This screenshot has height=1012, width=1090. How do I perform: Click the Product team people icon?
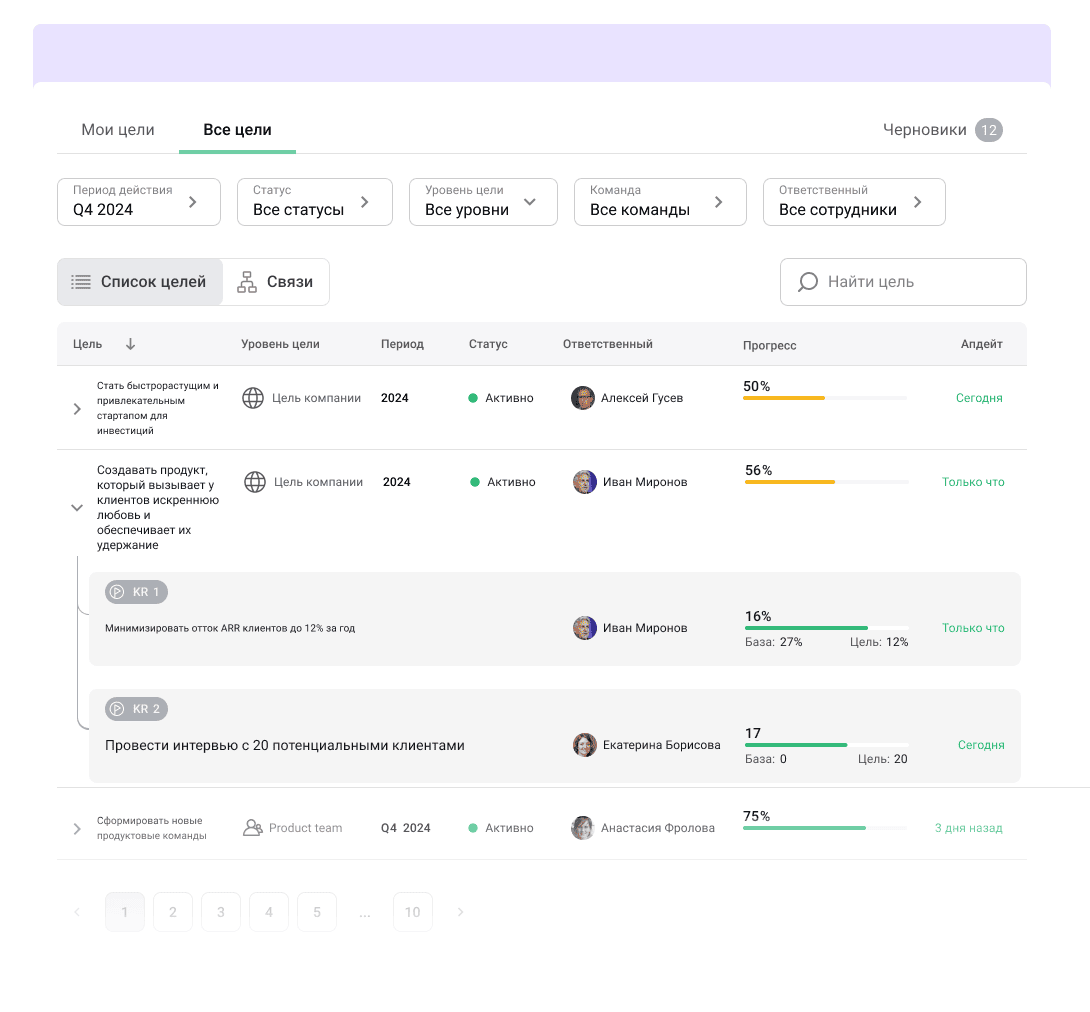tap(253, 828)
